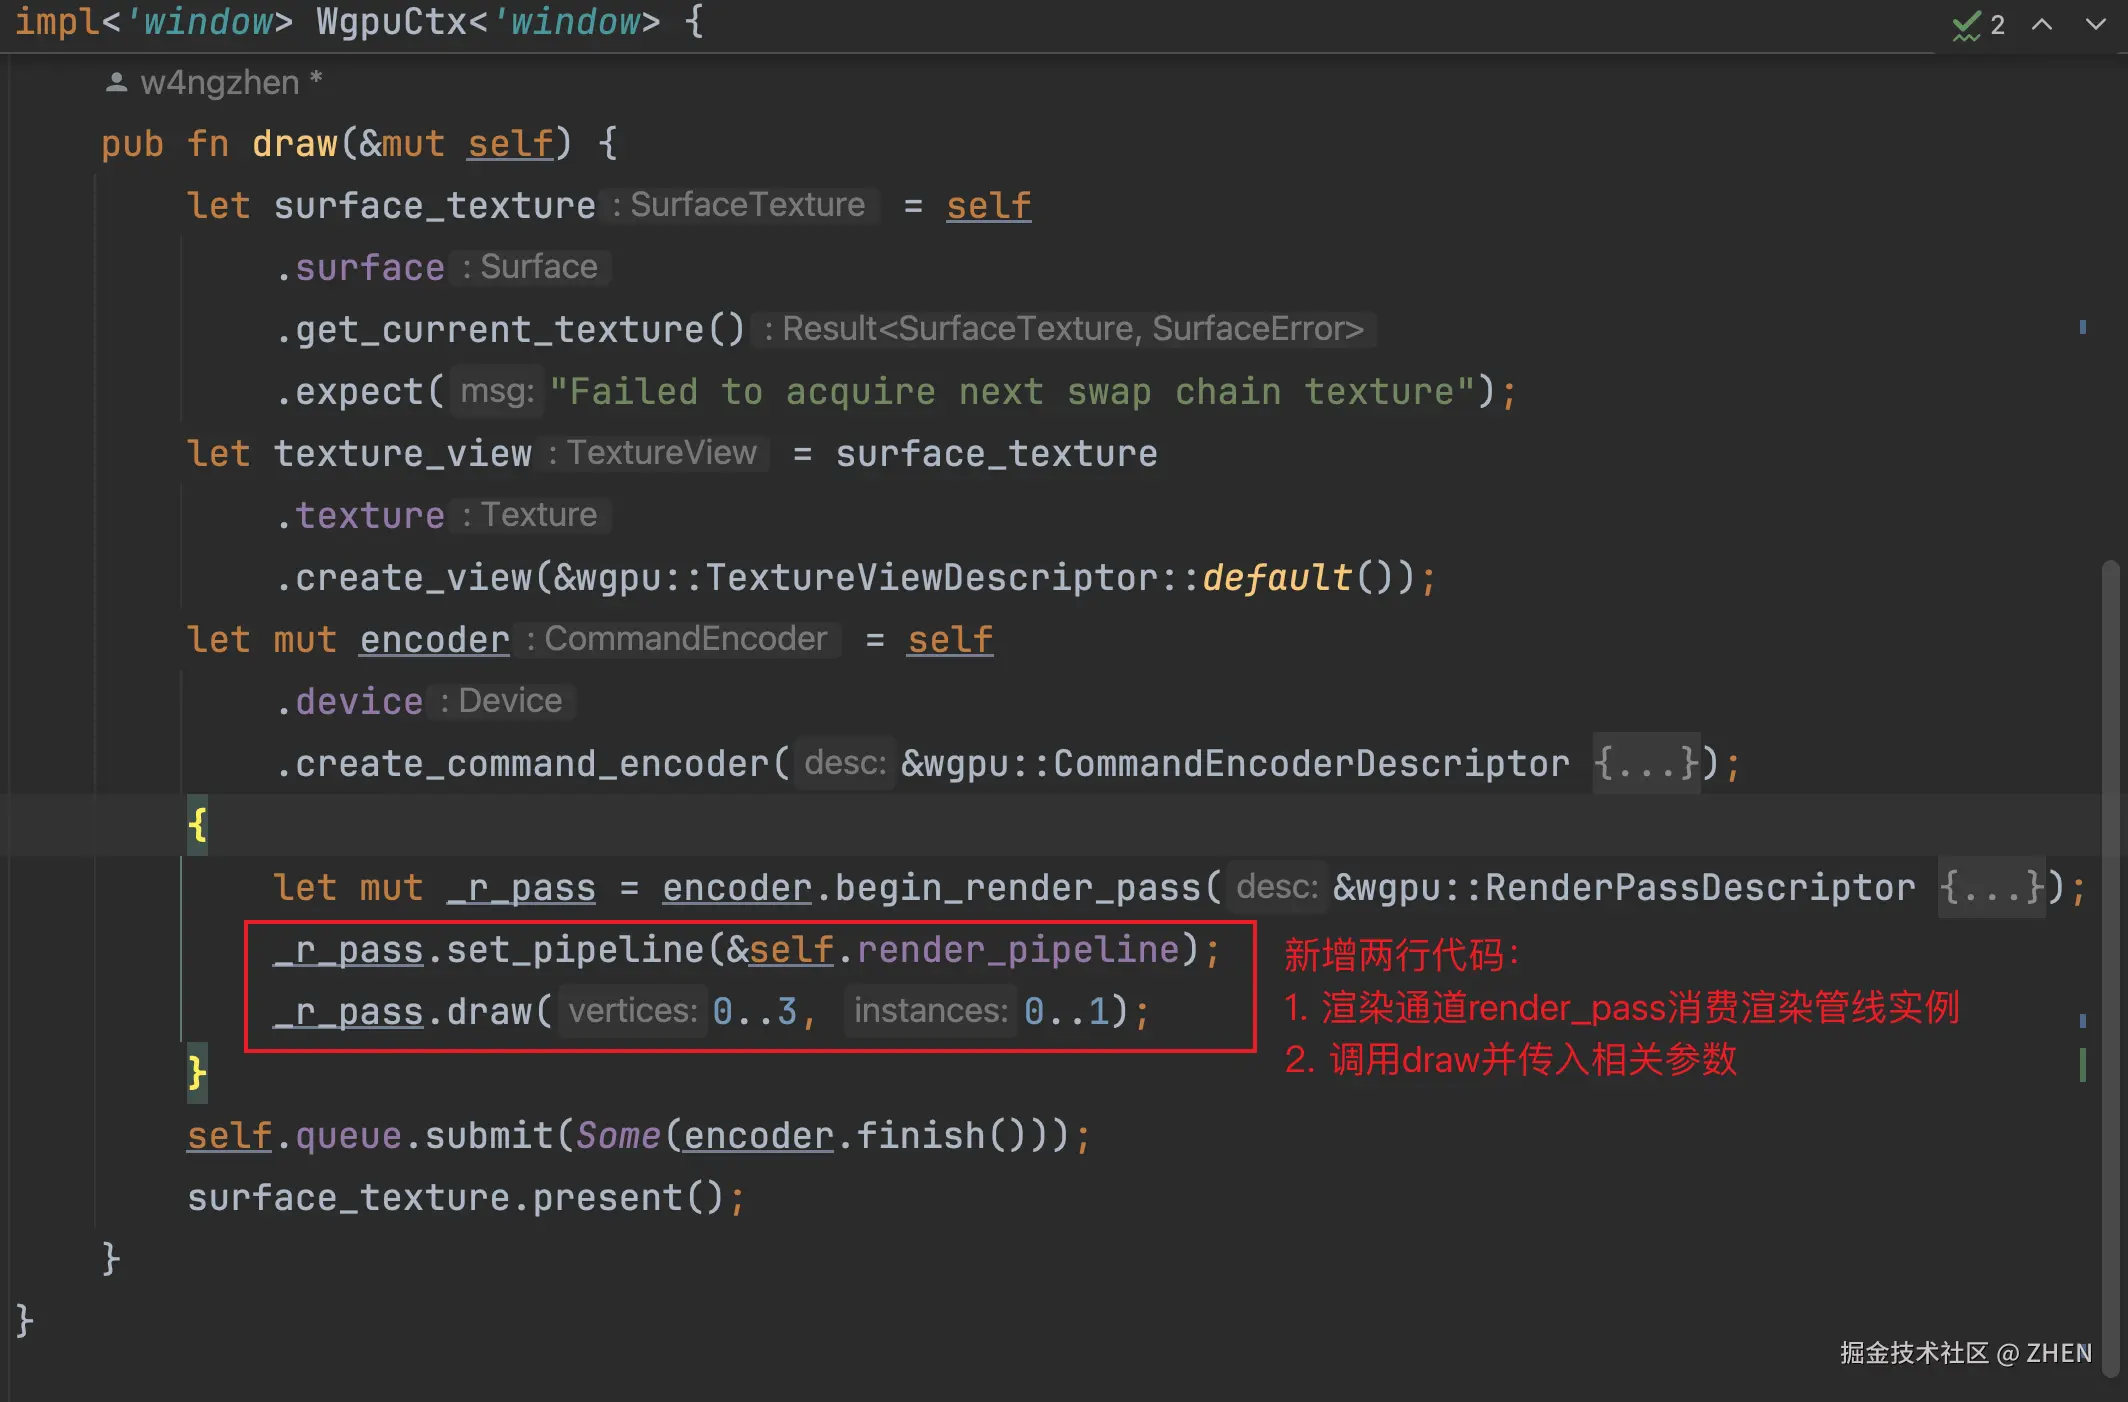Image resolution: width=2128 pixels, height=1402 pixels.
Task: Click the inspection checkmark problems icon
Action: (1966, 25)
